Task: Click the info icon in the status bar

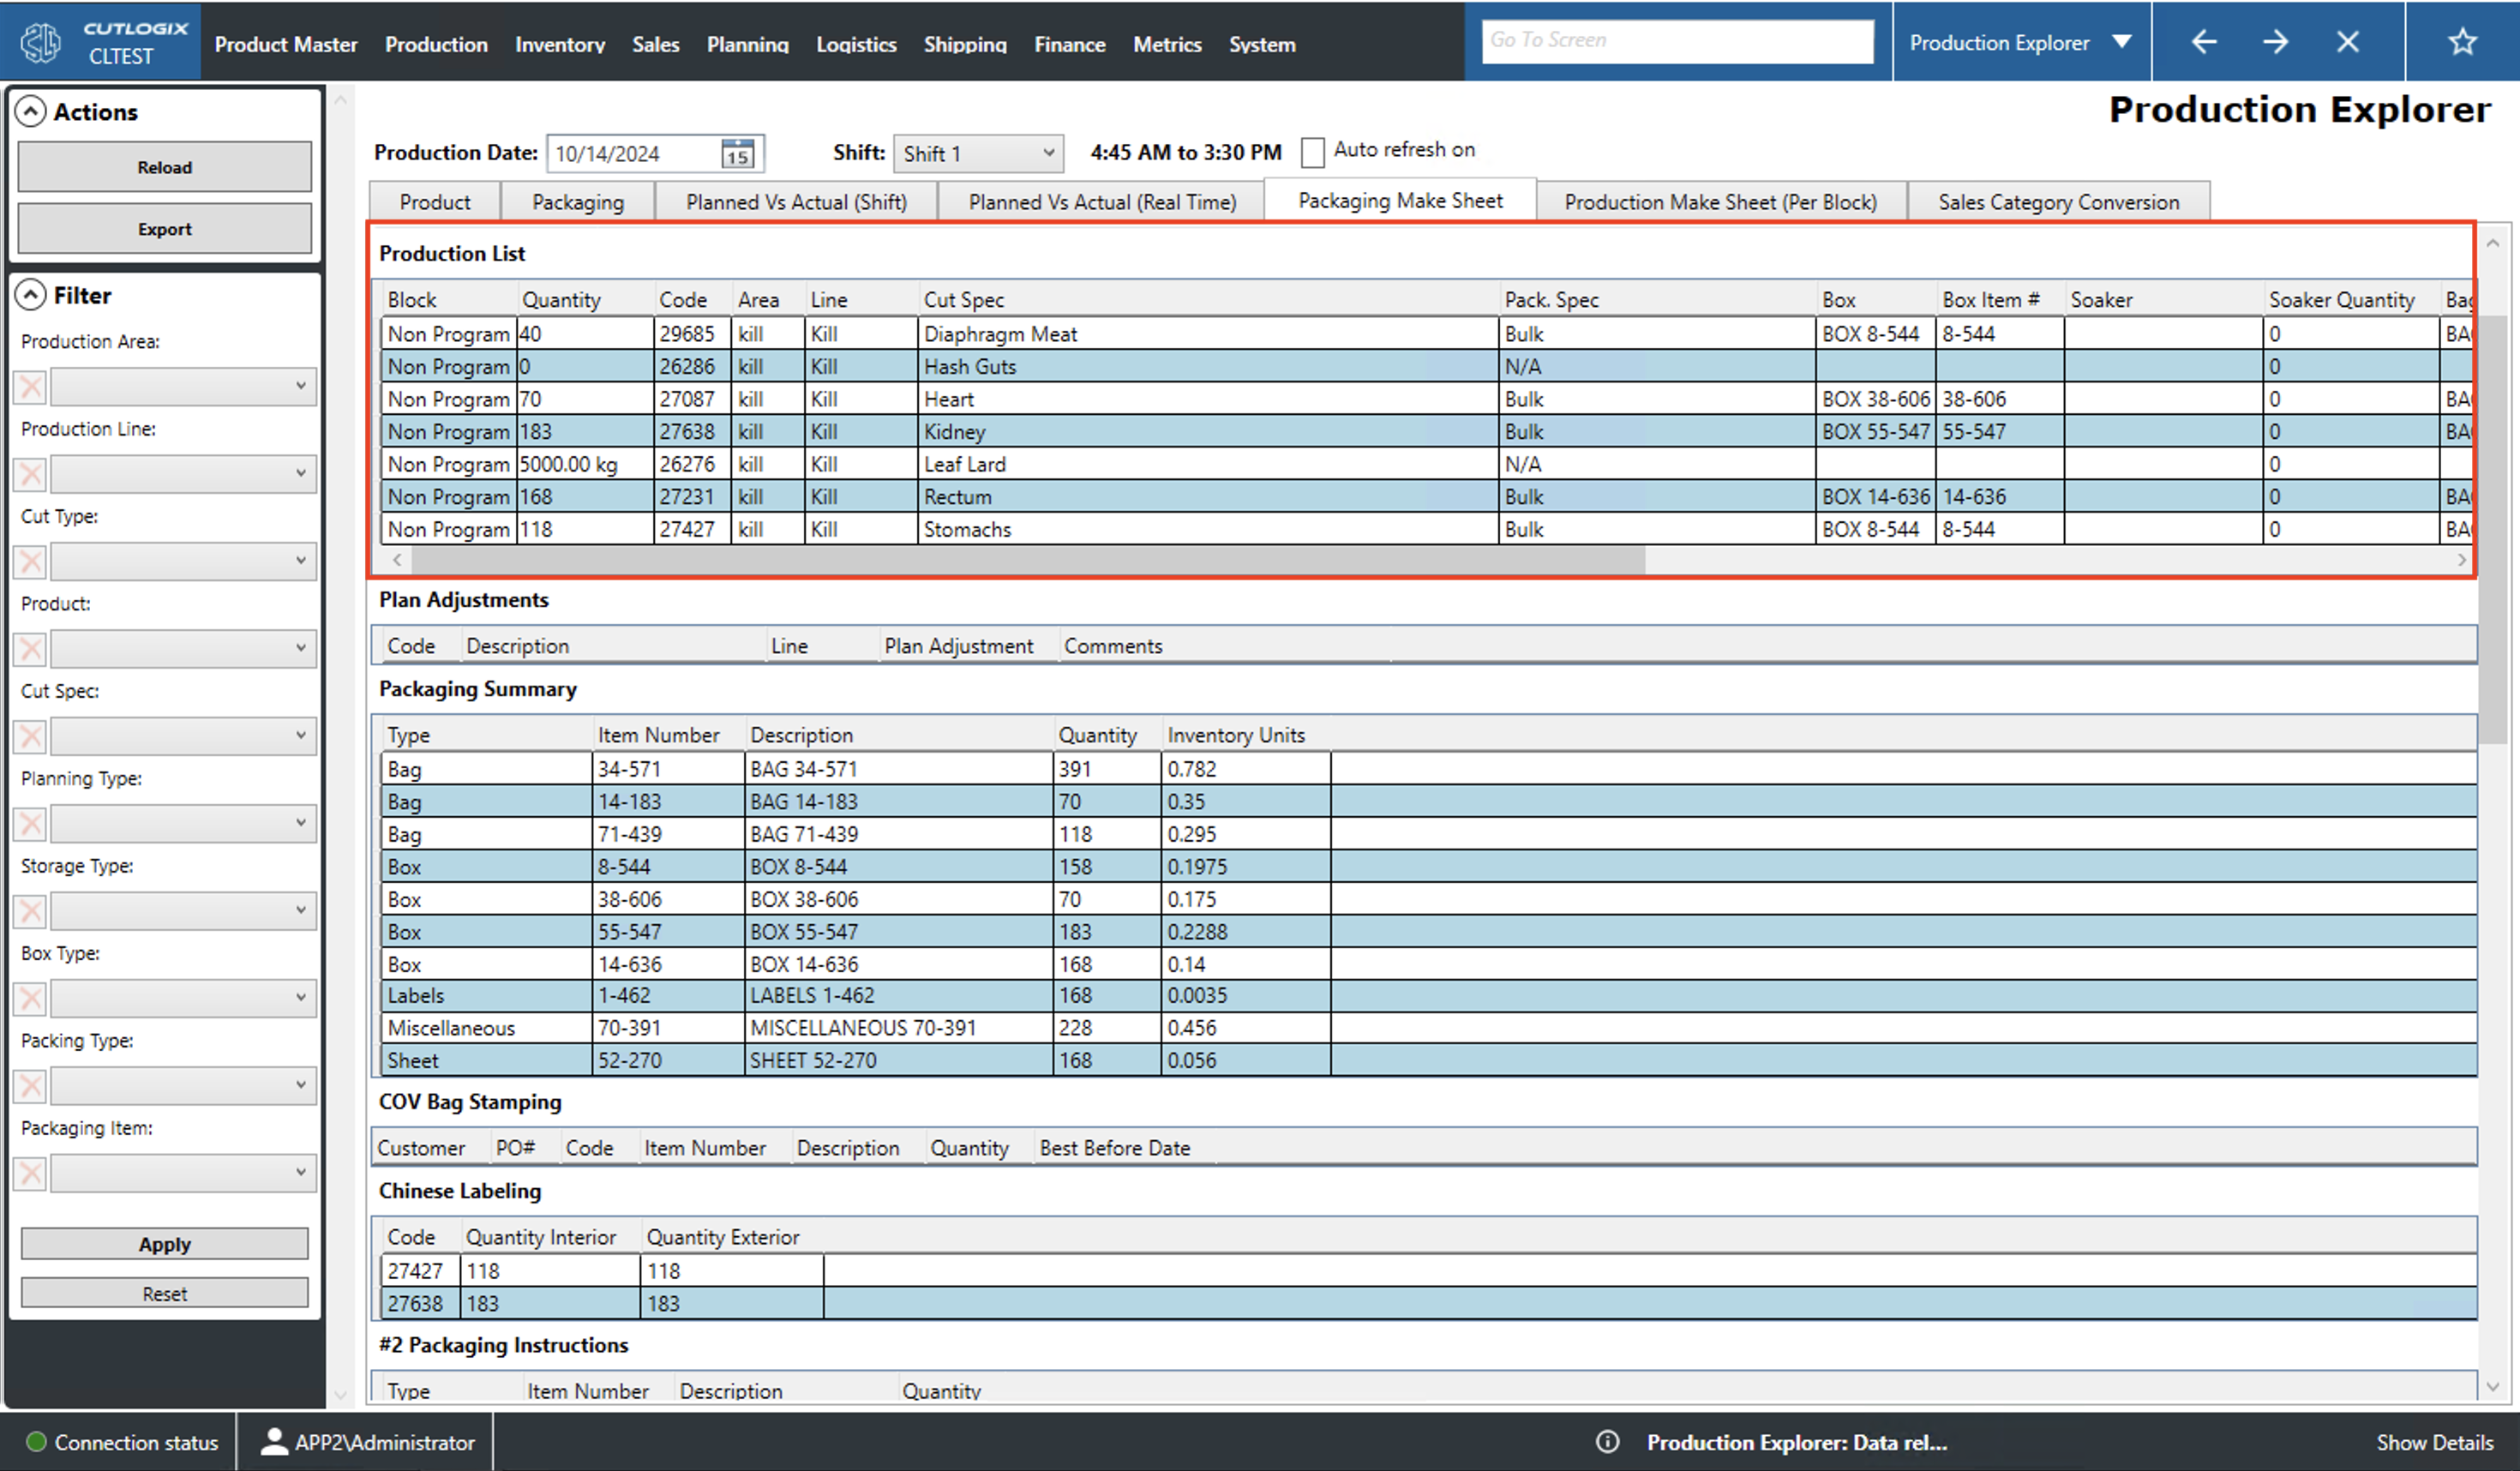Action: click(x=1607, y=1442)
